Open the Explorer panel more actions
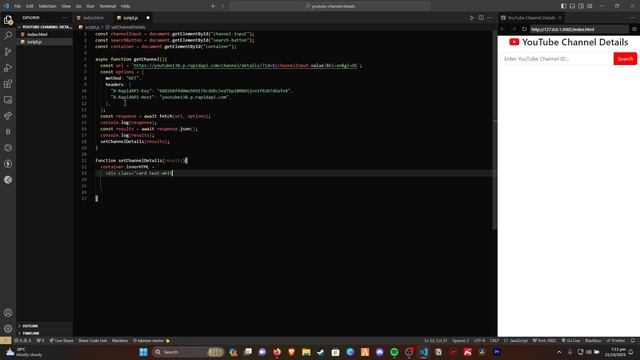Screen dimensions: 640x360 pyautogui.click(x=64, y=18)
